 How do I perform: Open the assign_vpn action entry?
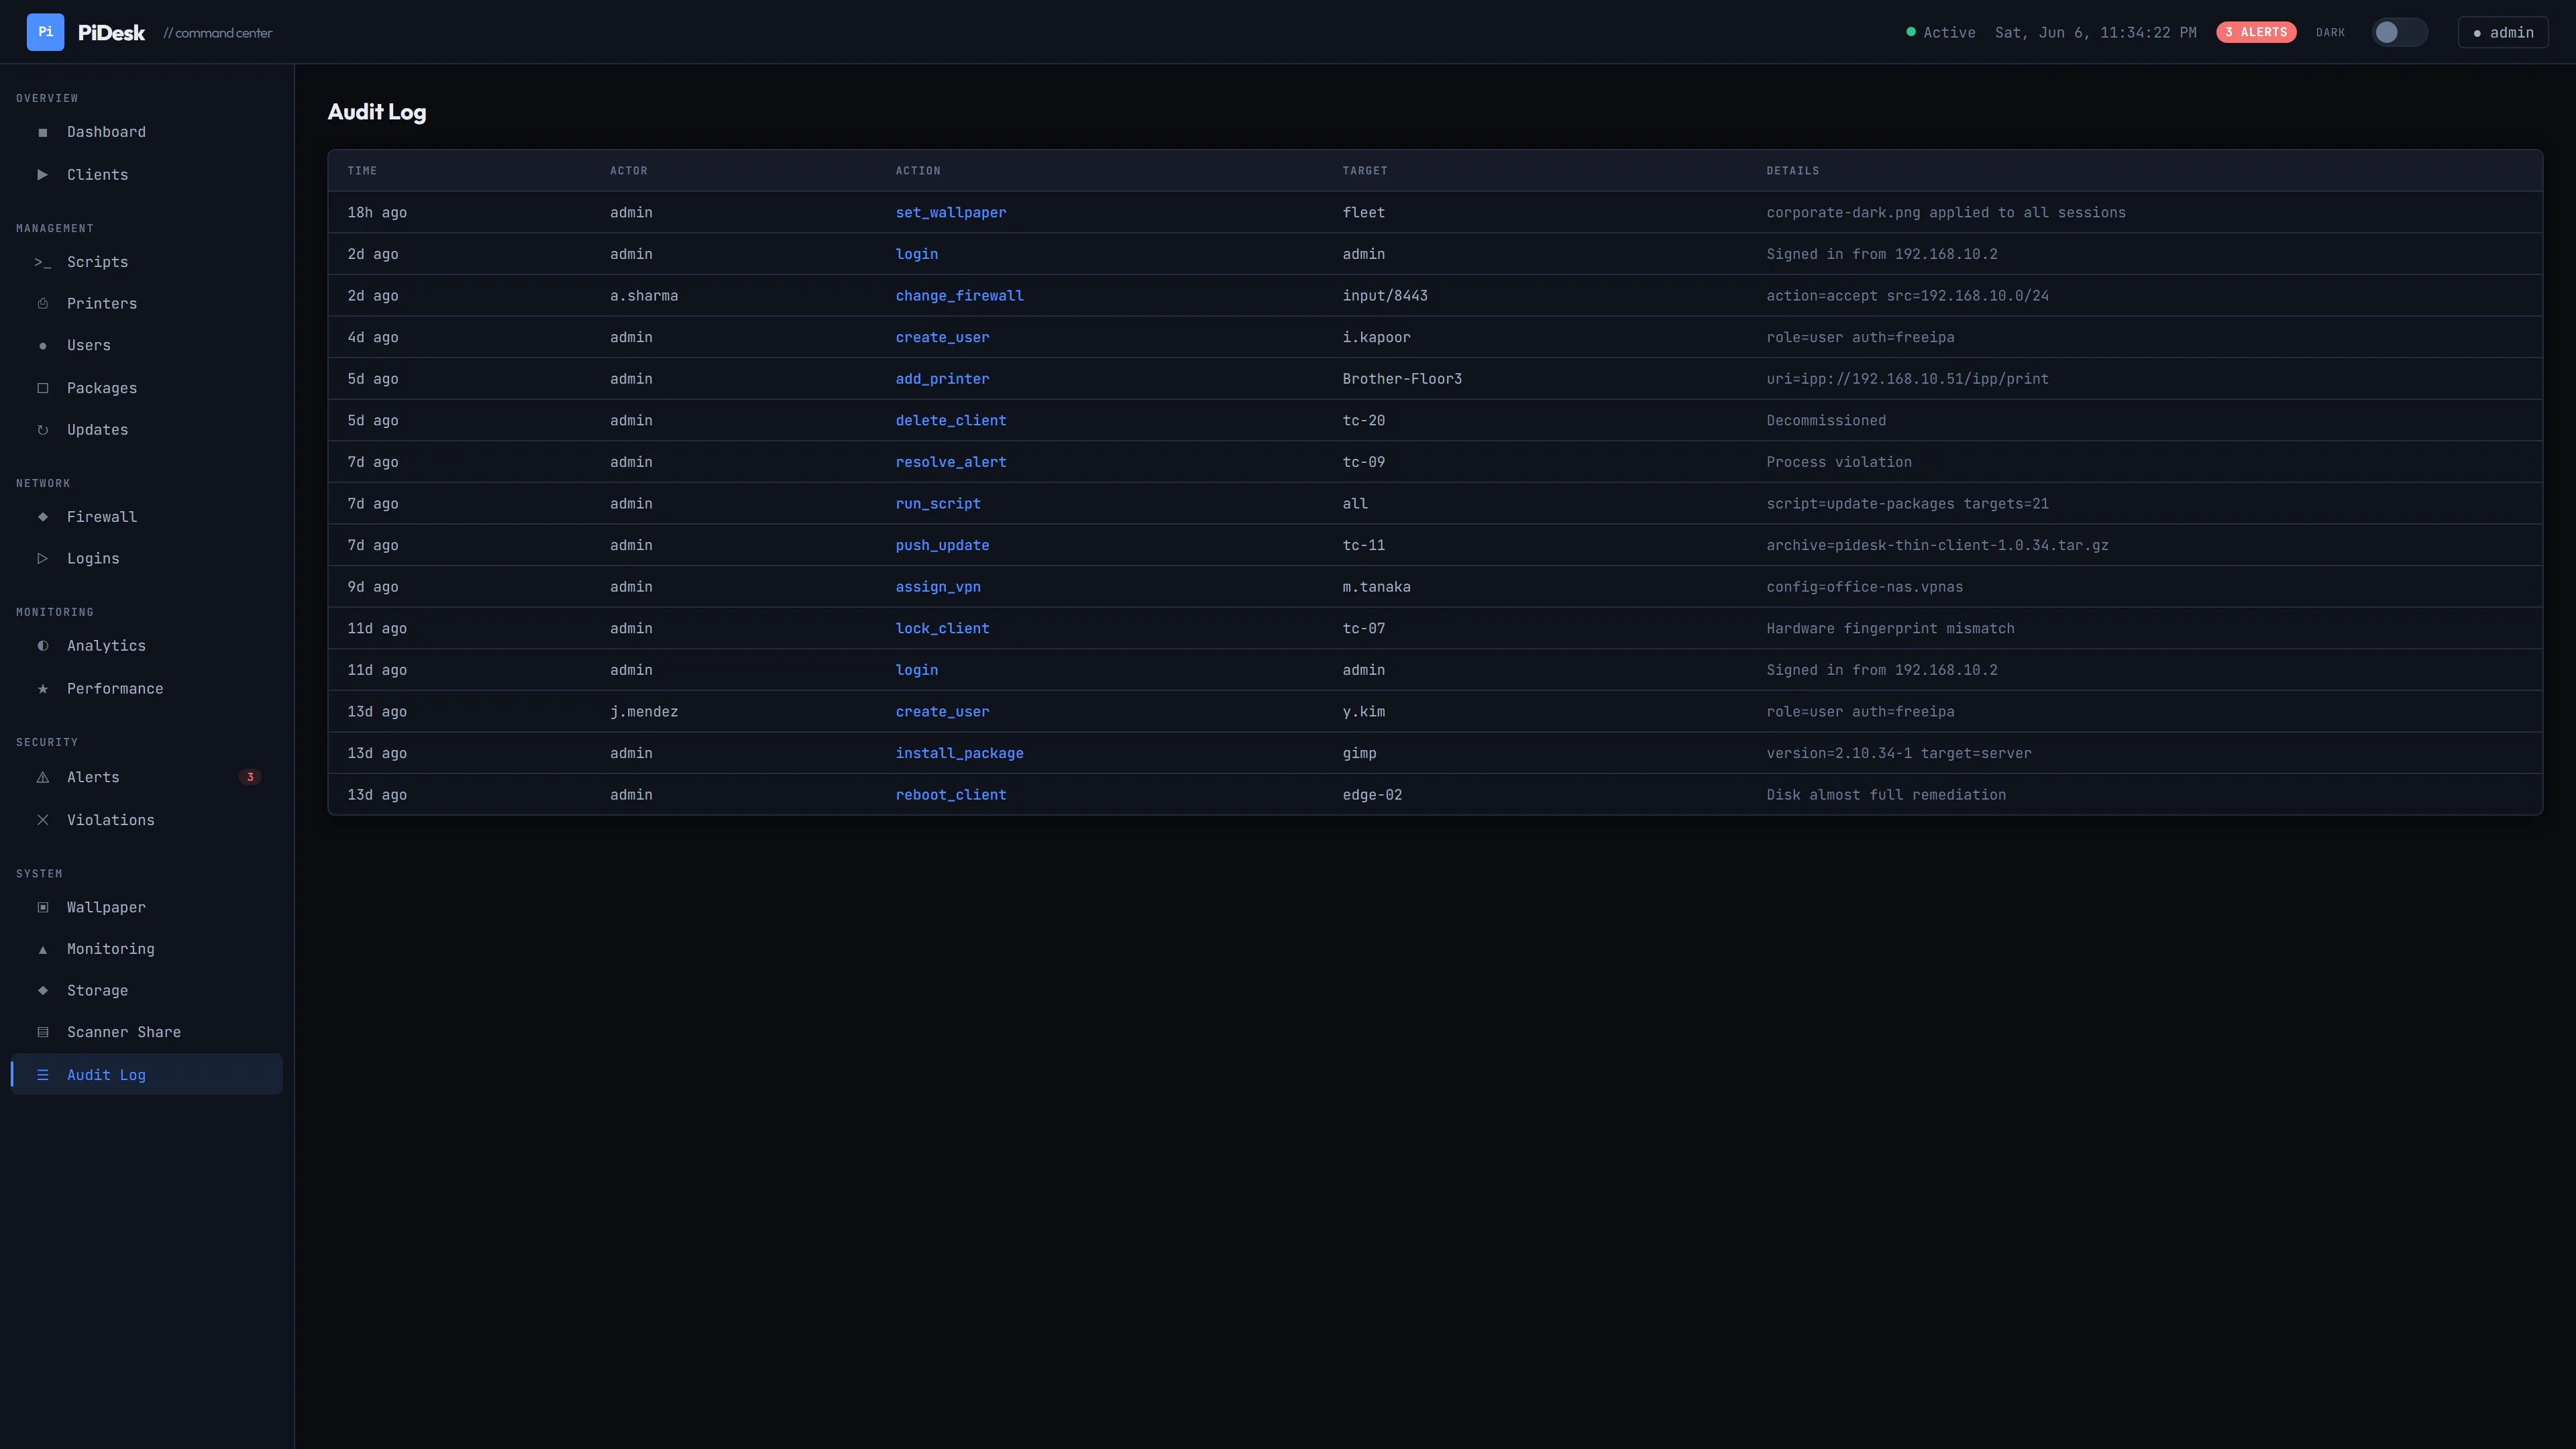point(938,587)
